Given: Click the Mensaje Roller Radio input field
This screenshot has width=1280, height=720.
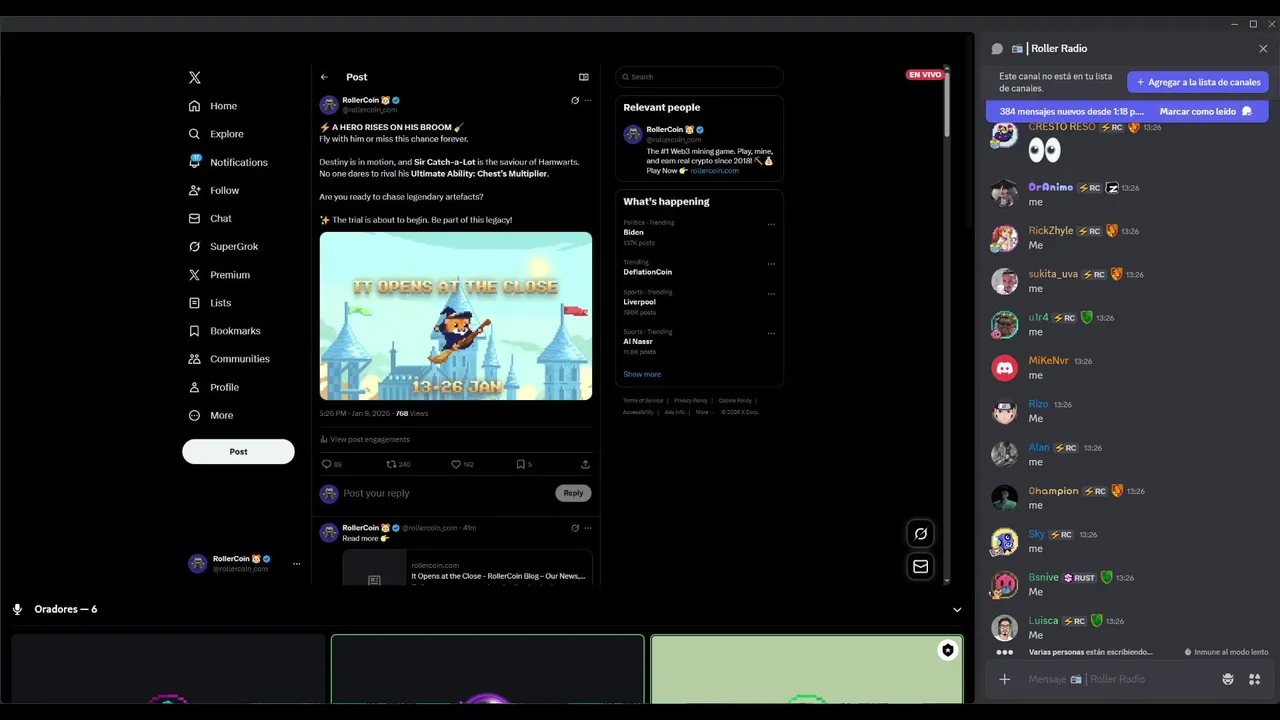Looking at the screenshot, I should click(1120, 679).
